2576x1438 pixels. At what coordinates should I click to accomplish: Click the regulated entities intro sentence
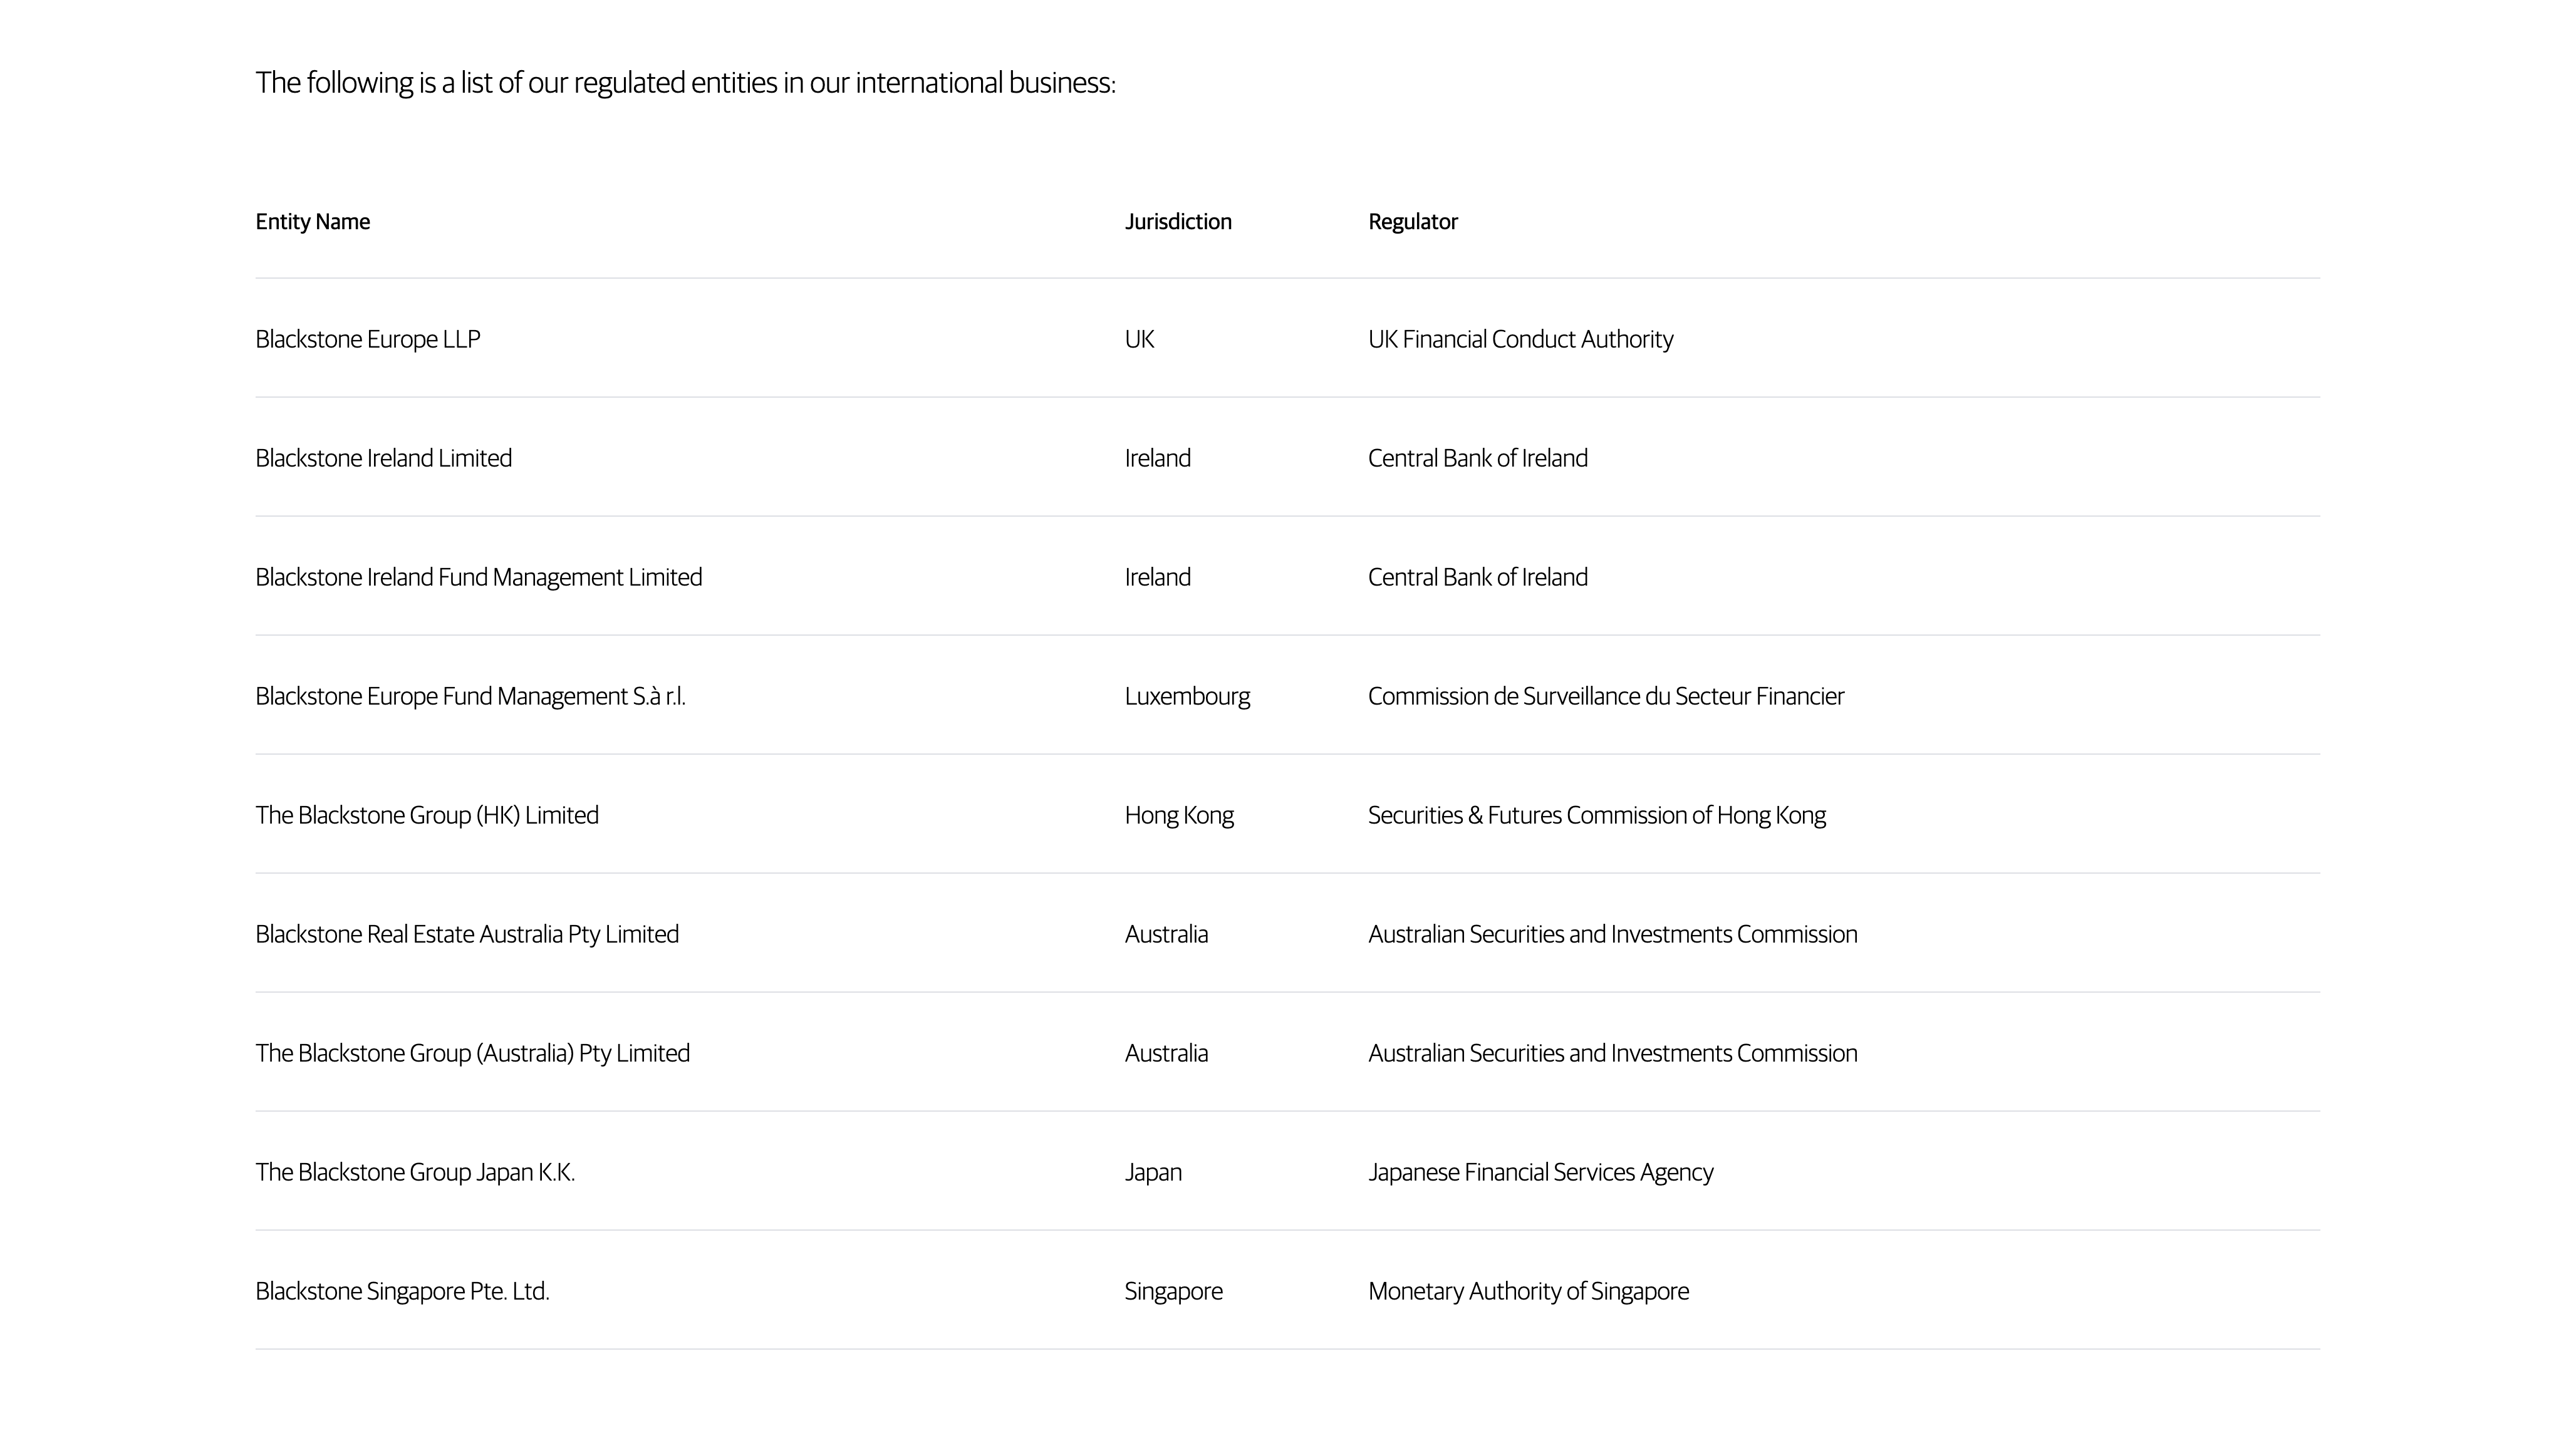(685, 83)
